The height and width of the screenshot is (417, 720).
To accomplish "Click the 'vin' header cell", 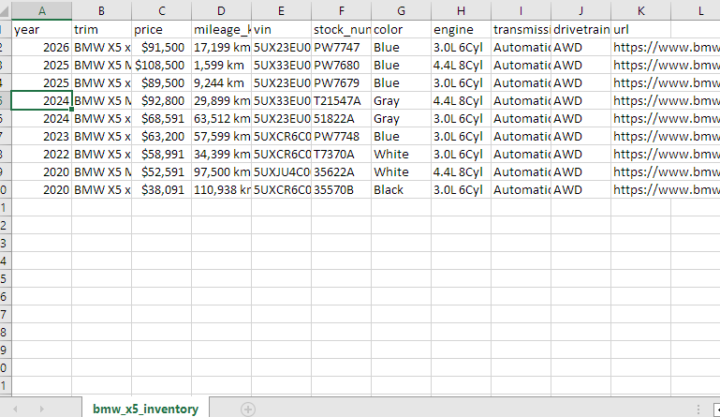I will (281, 29).
